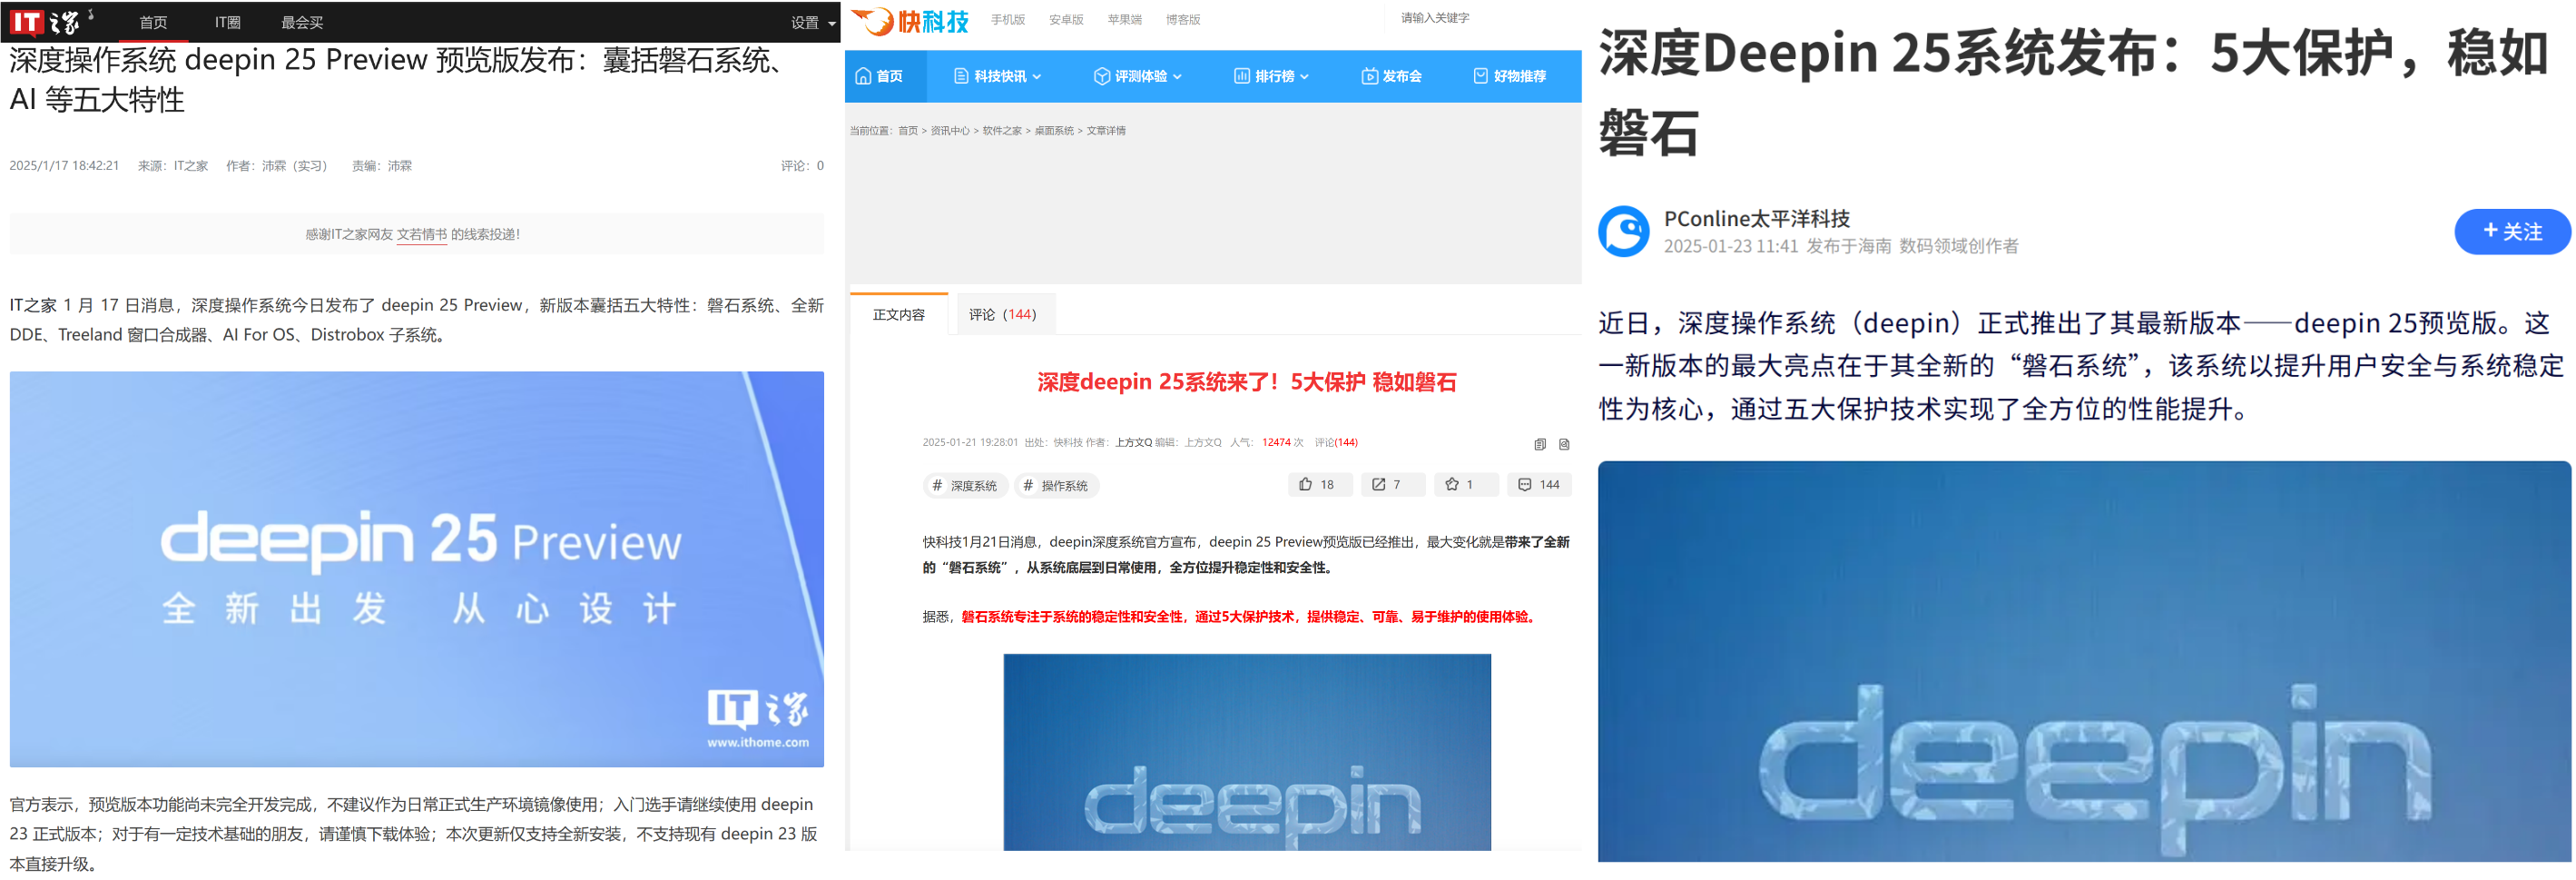Expand the 评测体验 dropdown arrow
The width and height of the screenshot is (2576, 880).
1177,77
